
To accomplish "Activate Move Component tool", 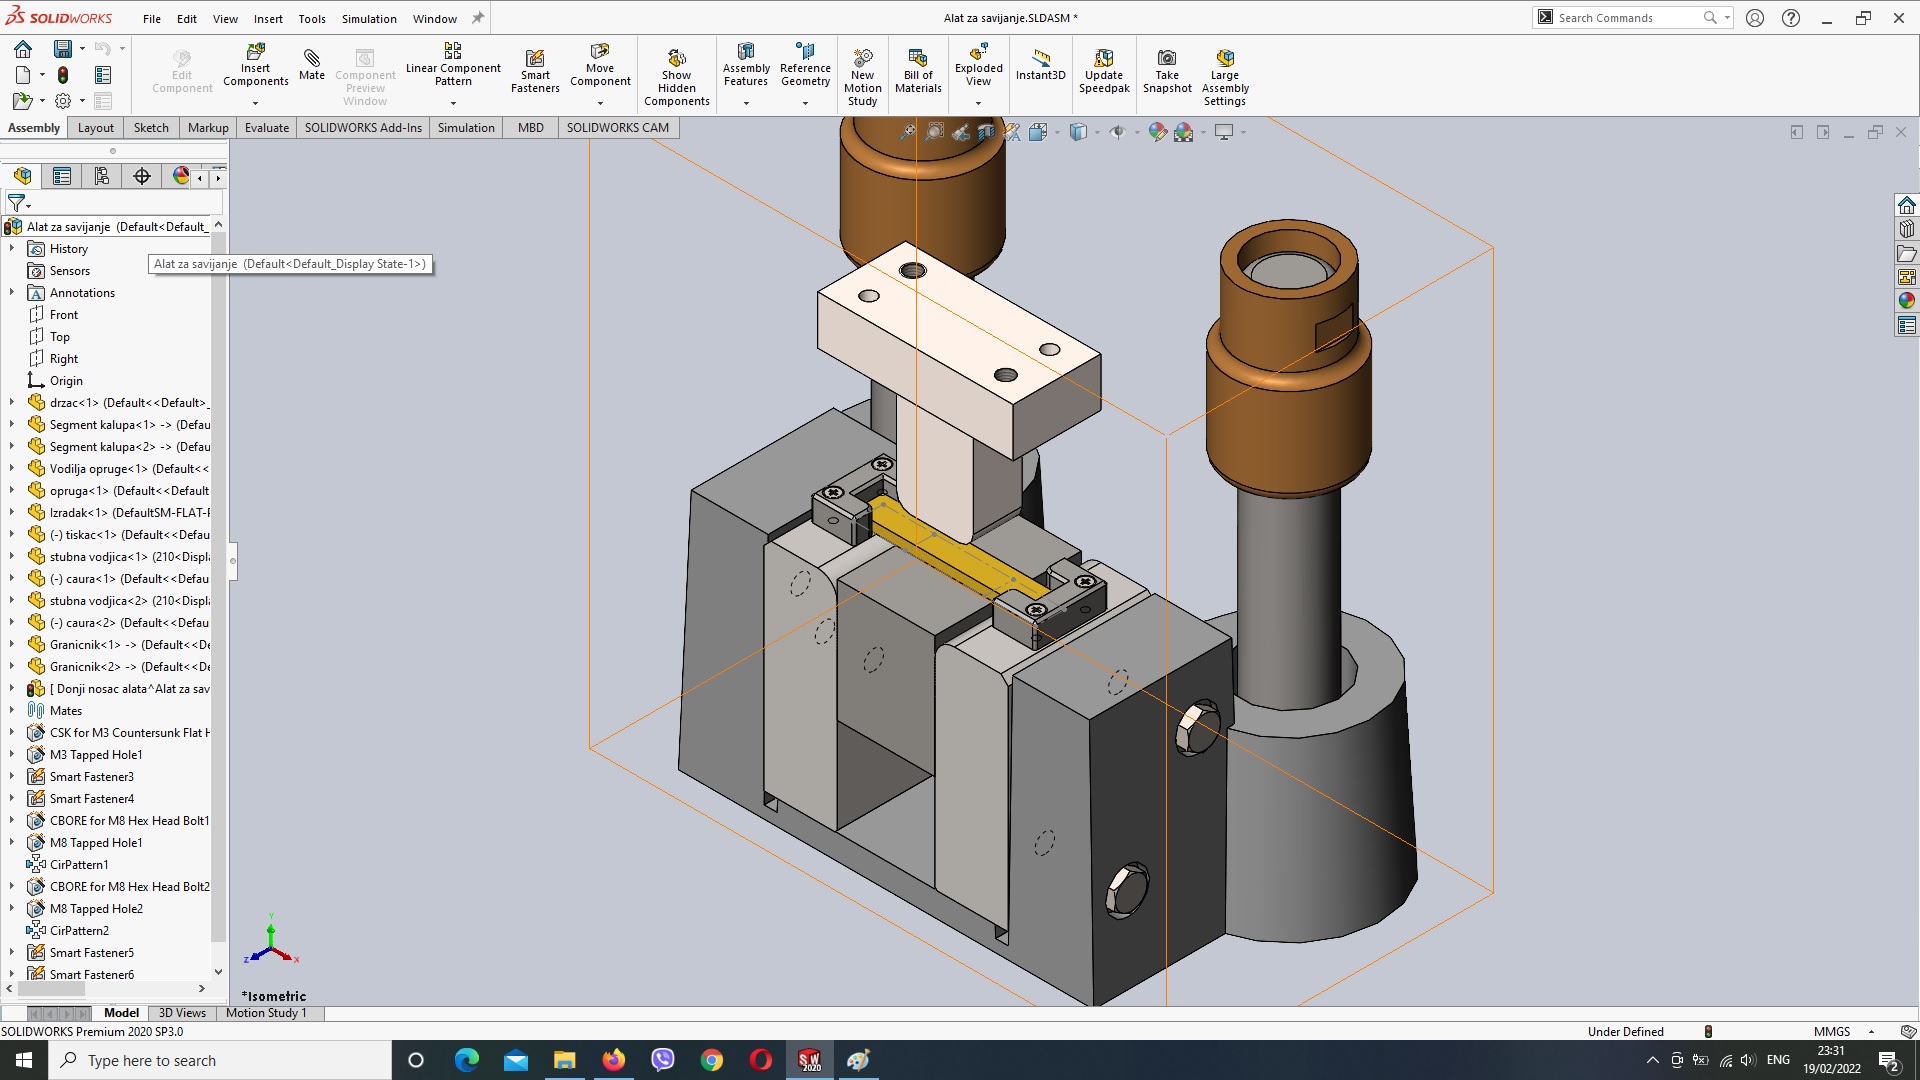I will pos(600,66).
